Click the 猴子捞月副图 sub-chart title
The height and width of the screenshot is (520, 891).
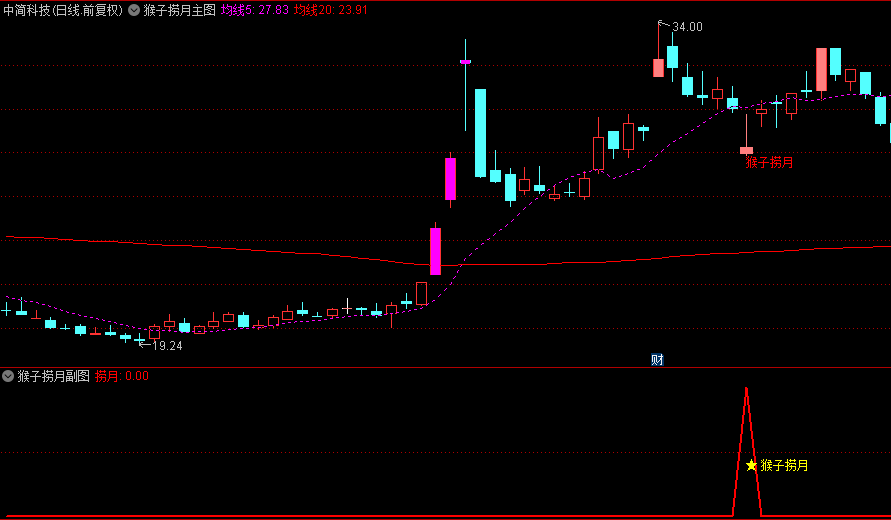pos(53,376)
